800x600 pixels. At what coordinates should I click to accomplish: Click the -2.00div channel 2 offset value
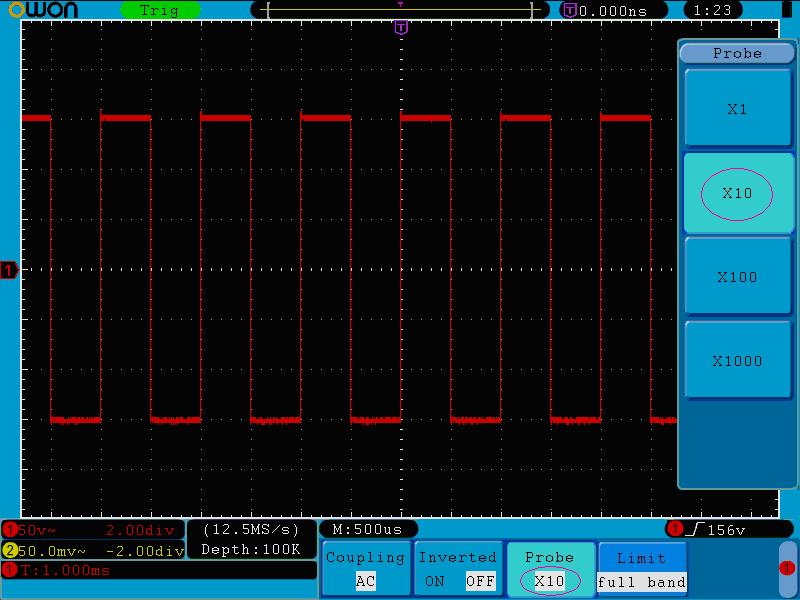click(x=145, y=551)
